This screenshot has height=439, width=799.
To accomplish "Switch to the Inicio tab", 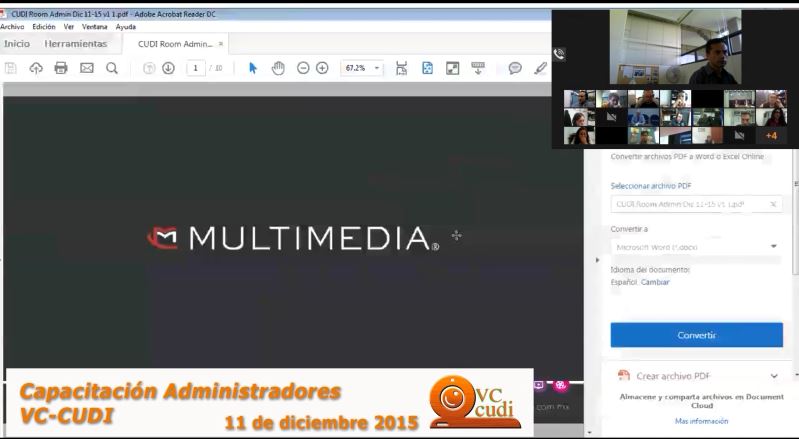I will click(x=17, y=44).
